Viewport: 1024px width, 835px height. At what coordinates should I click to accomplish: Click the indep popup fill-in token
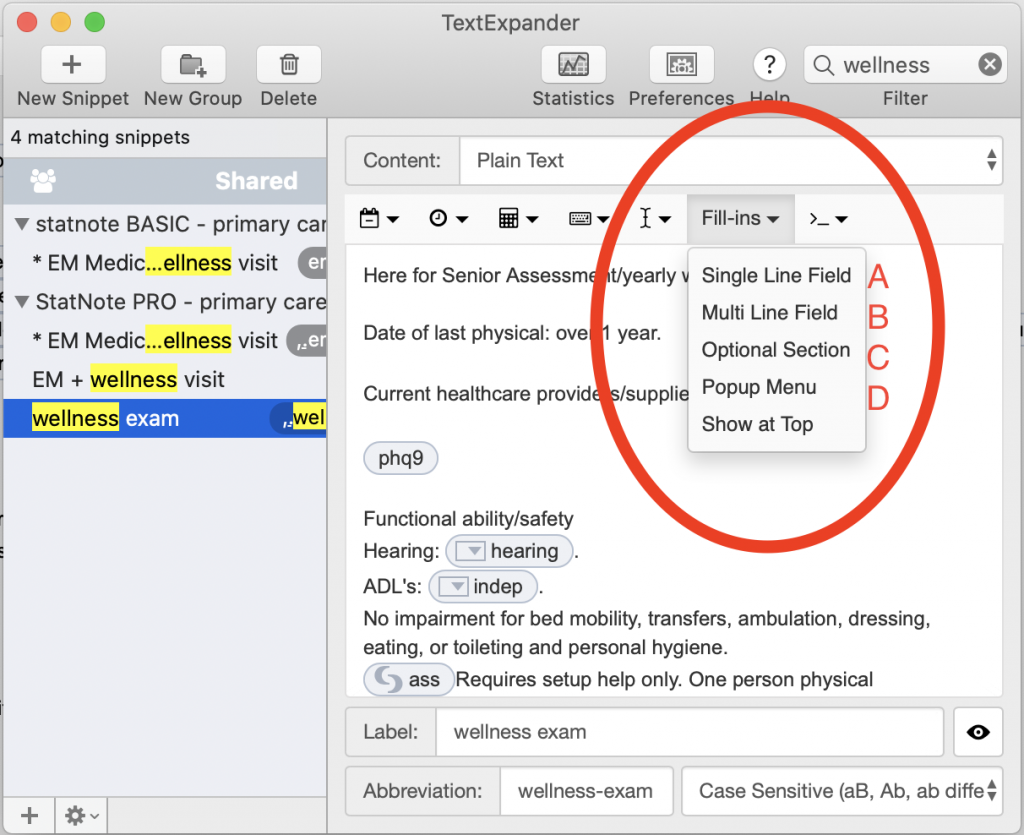coord(483,586)
